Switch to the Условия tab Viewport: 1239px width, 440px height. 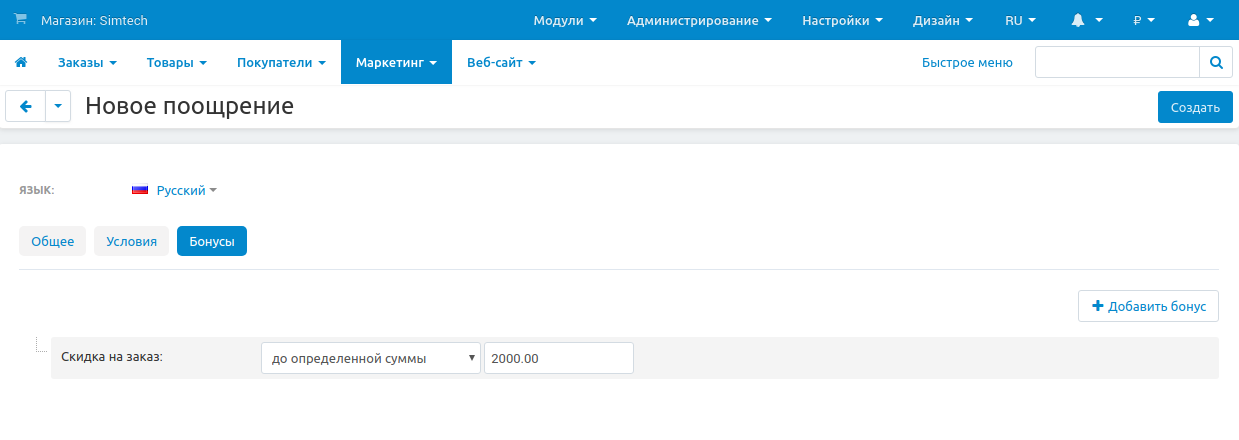point(131,241)
